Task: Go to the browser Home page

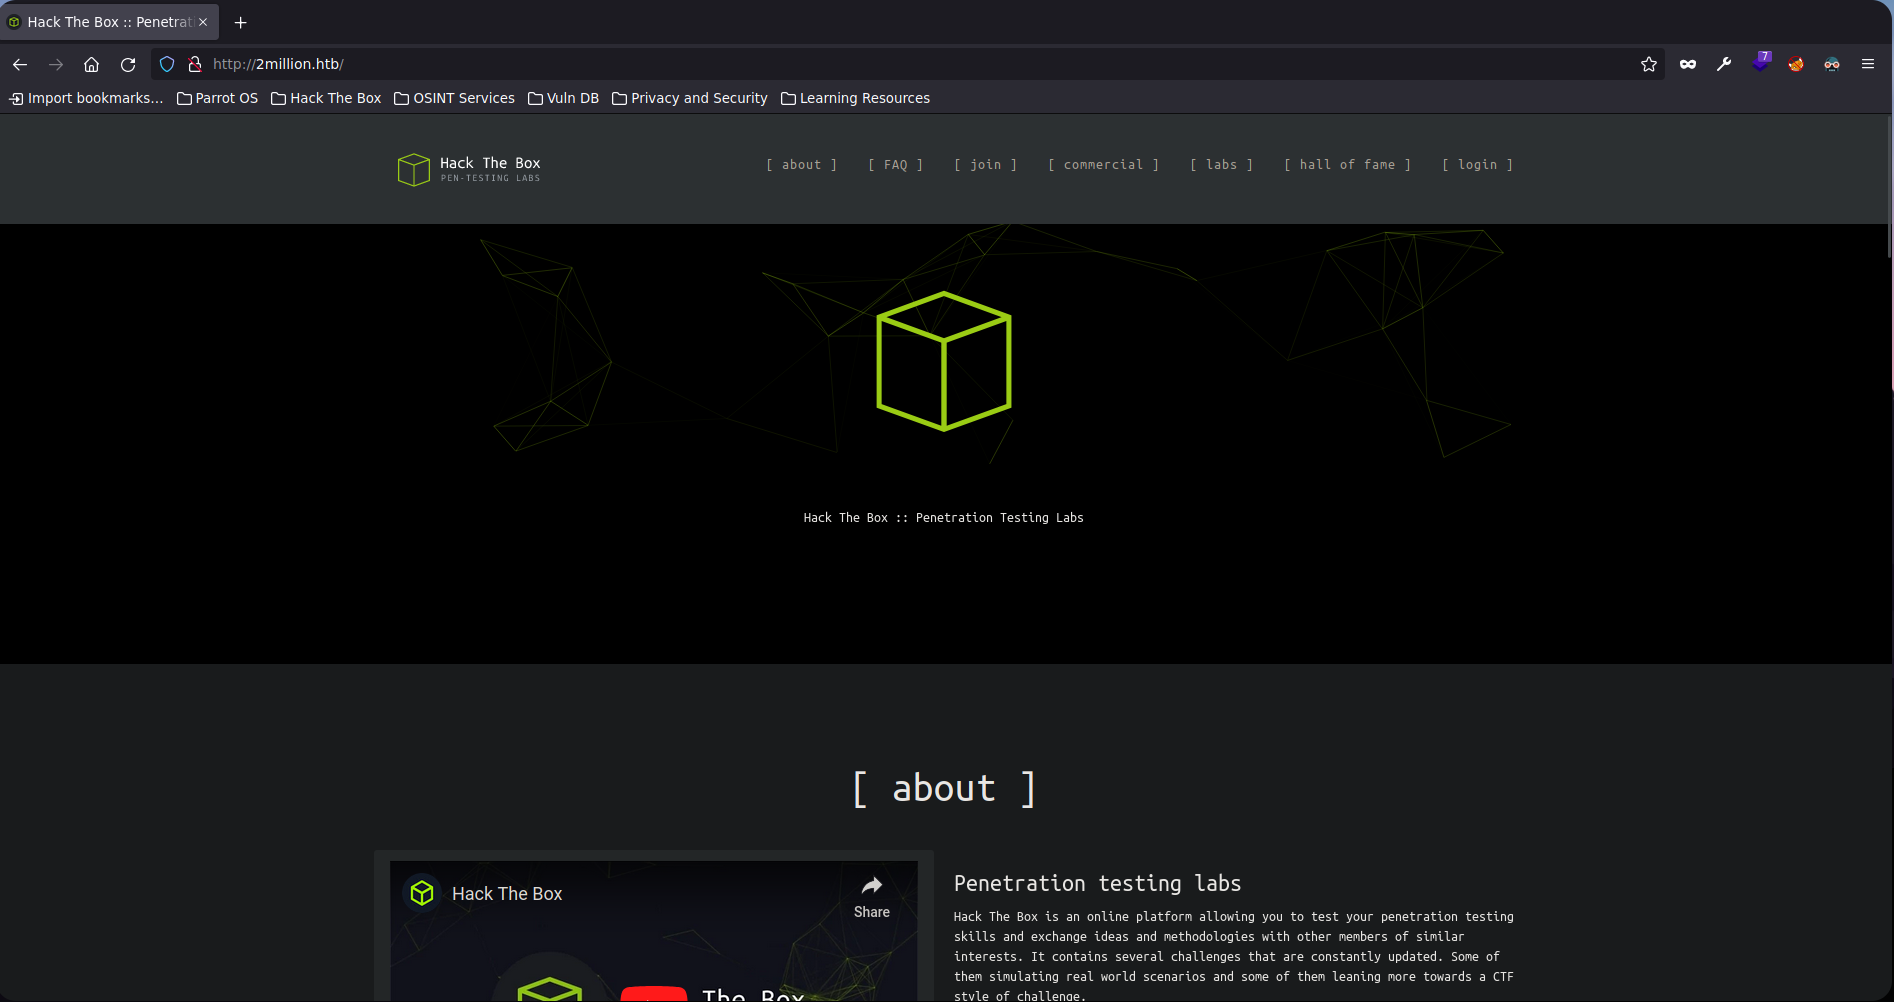Action: pyautogui.click(x=91, y=64)
